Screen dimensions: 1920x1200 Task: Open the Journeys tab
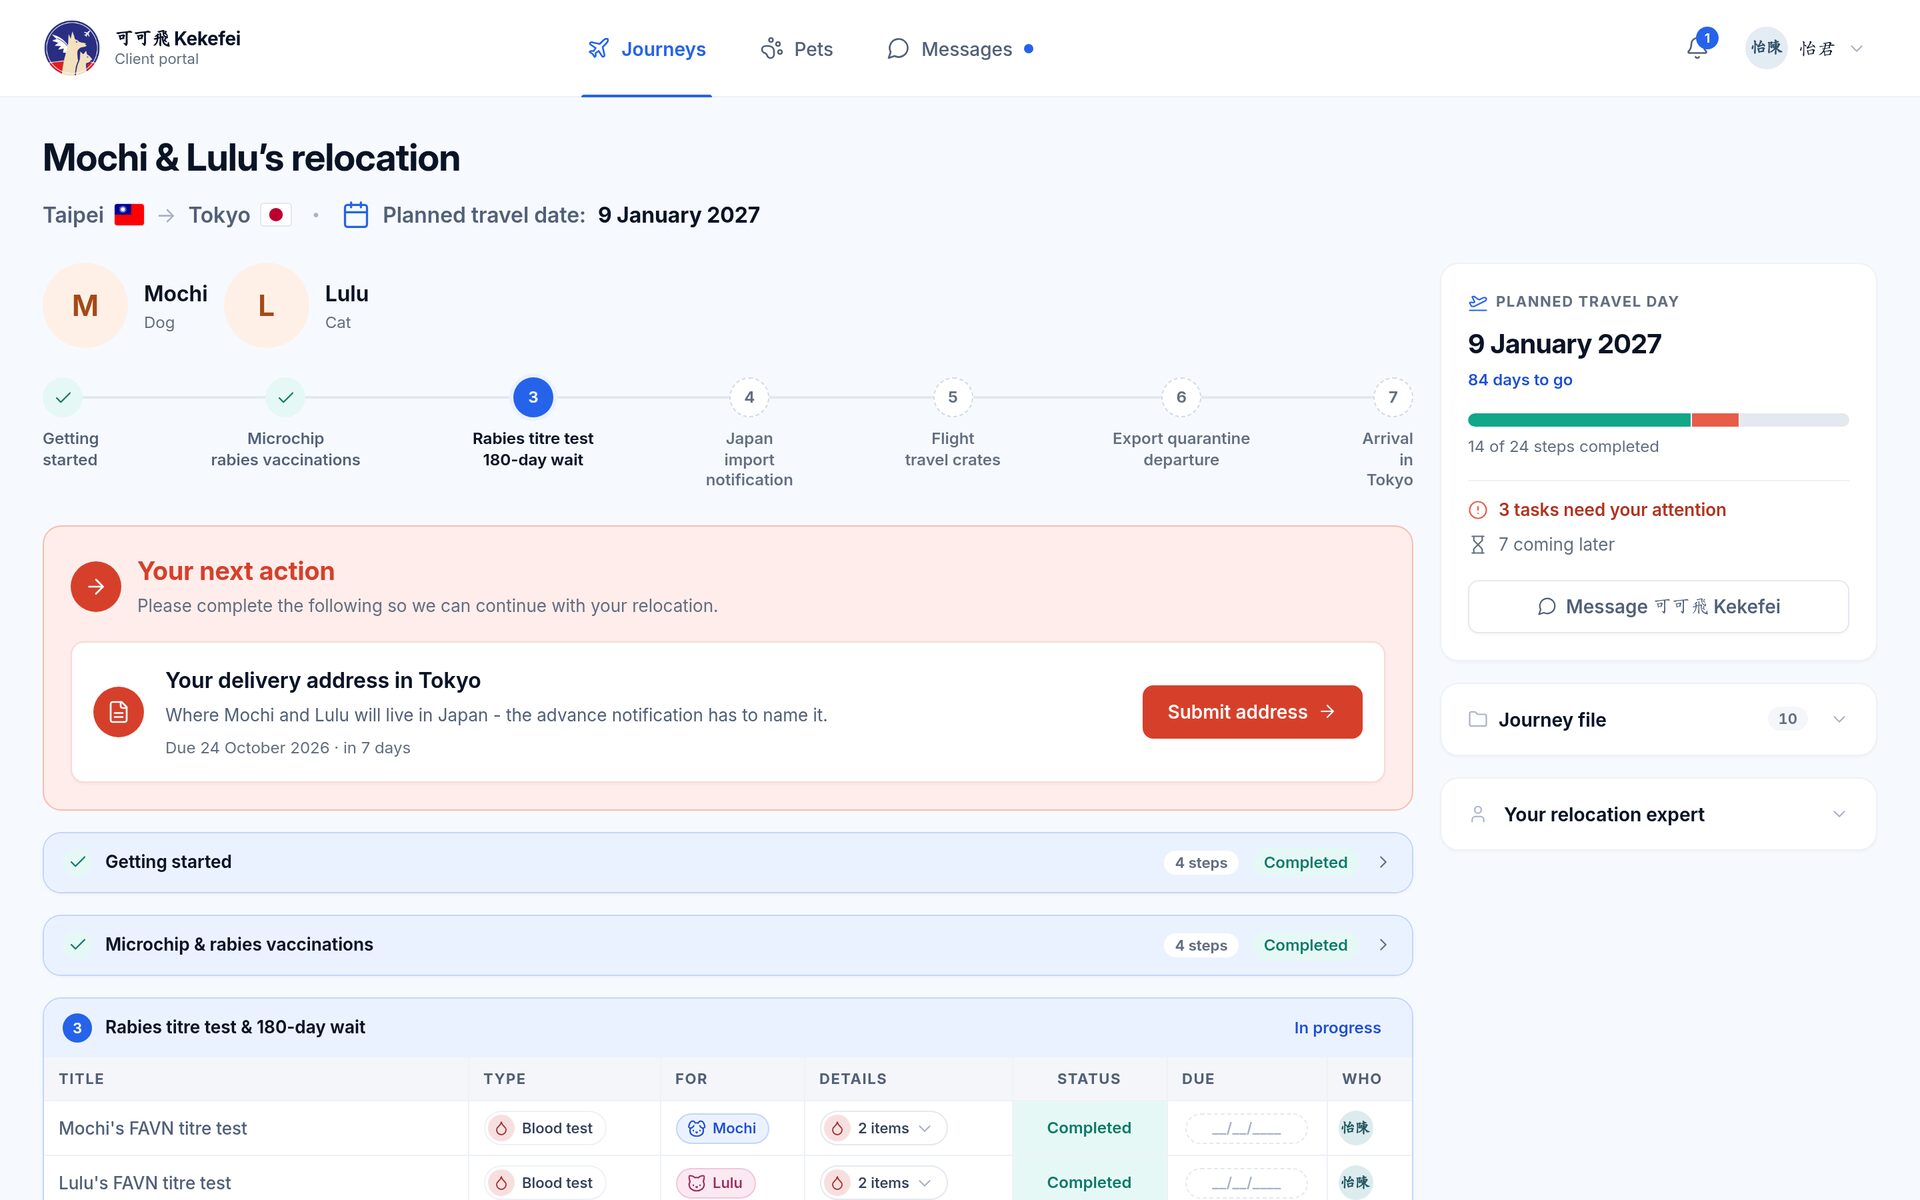646,49
